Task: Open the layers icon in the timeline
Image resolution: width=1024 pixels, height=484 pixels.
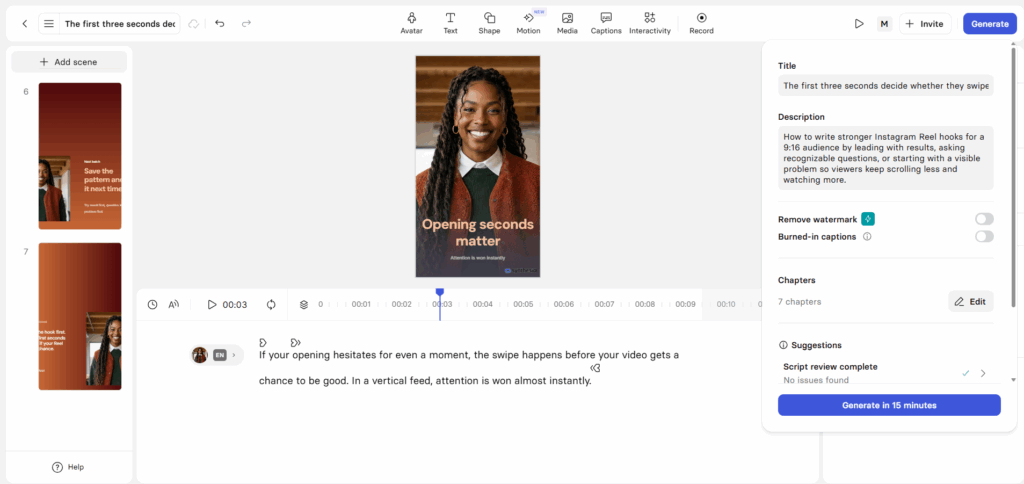Action: point(304,304)
